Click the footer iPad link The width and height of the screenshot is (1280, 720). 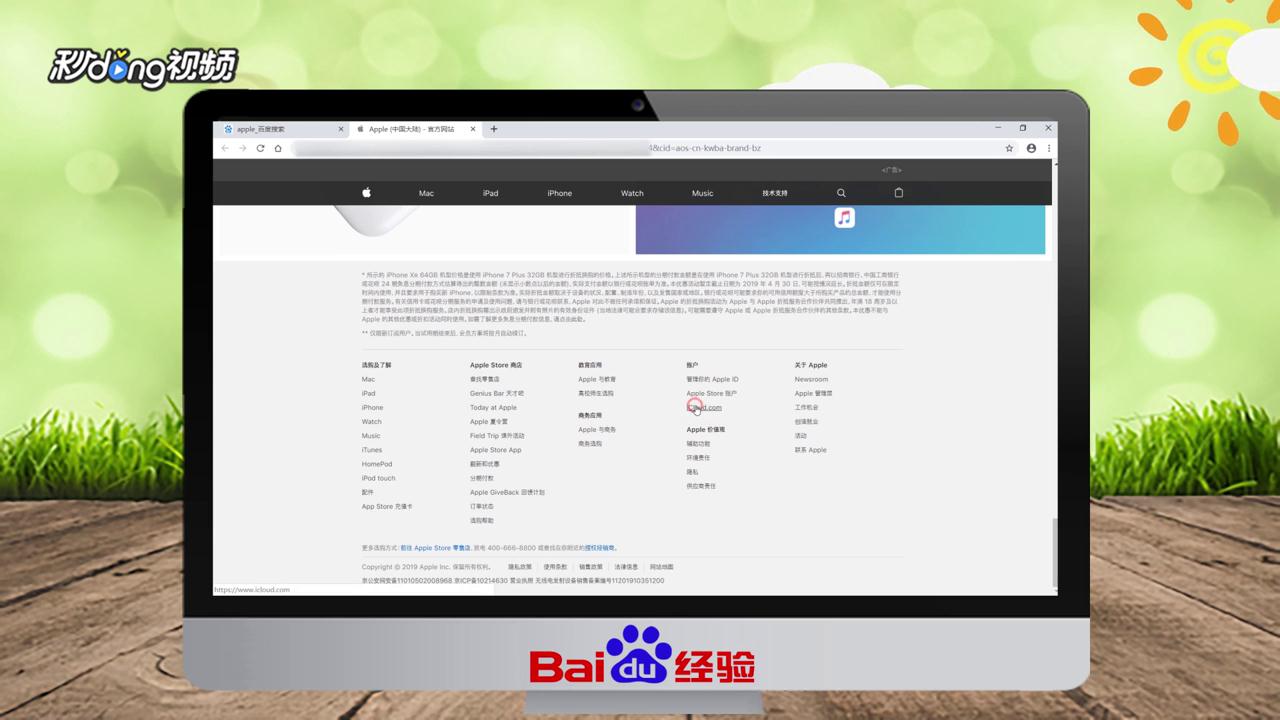368,393
